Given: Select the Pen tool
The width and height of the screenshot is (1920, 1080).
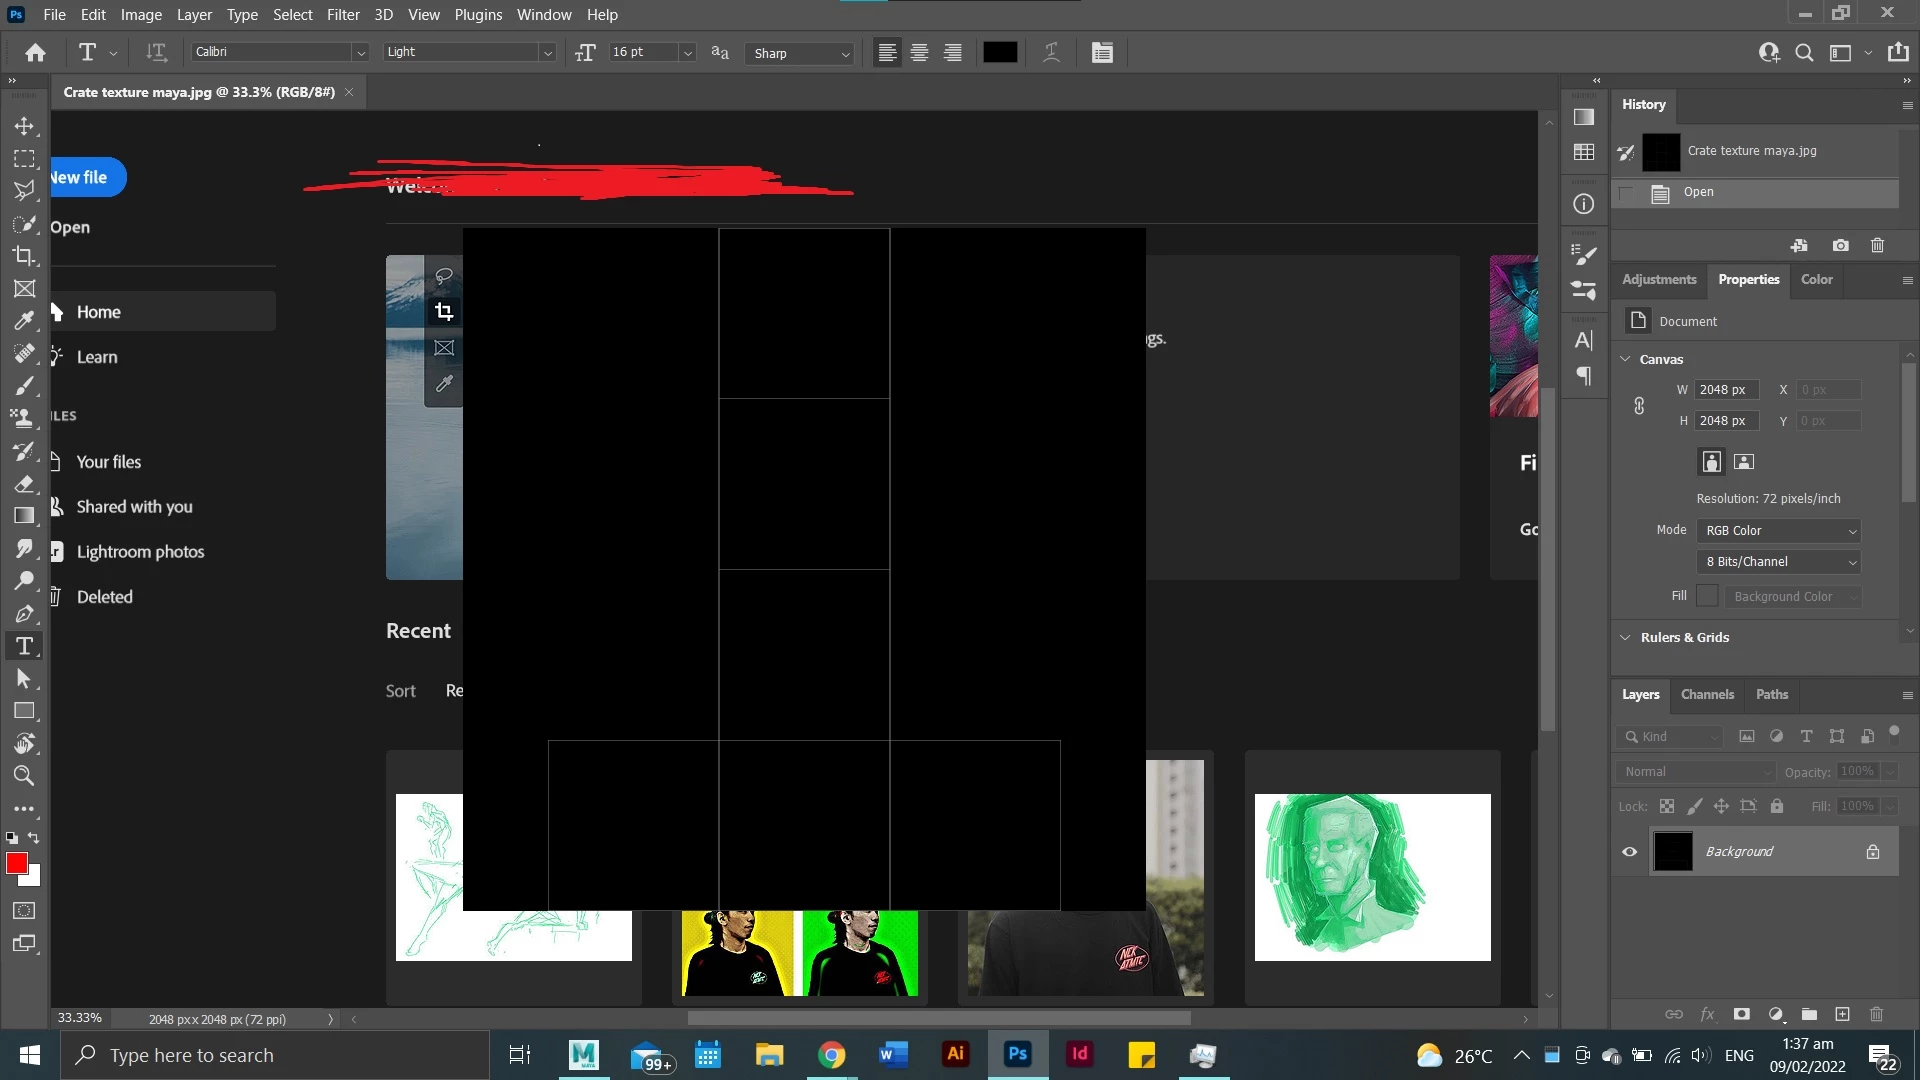Looking at the screenshot, I should pyautogui.click(x=24, y=614).
